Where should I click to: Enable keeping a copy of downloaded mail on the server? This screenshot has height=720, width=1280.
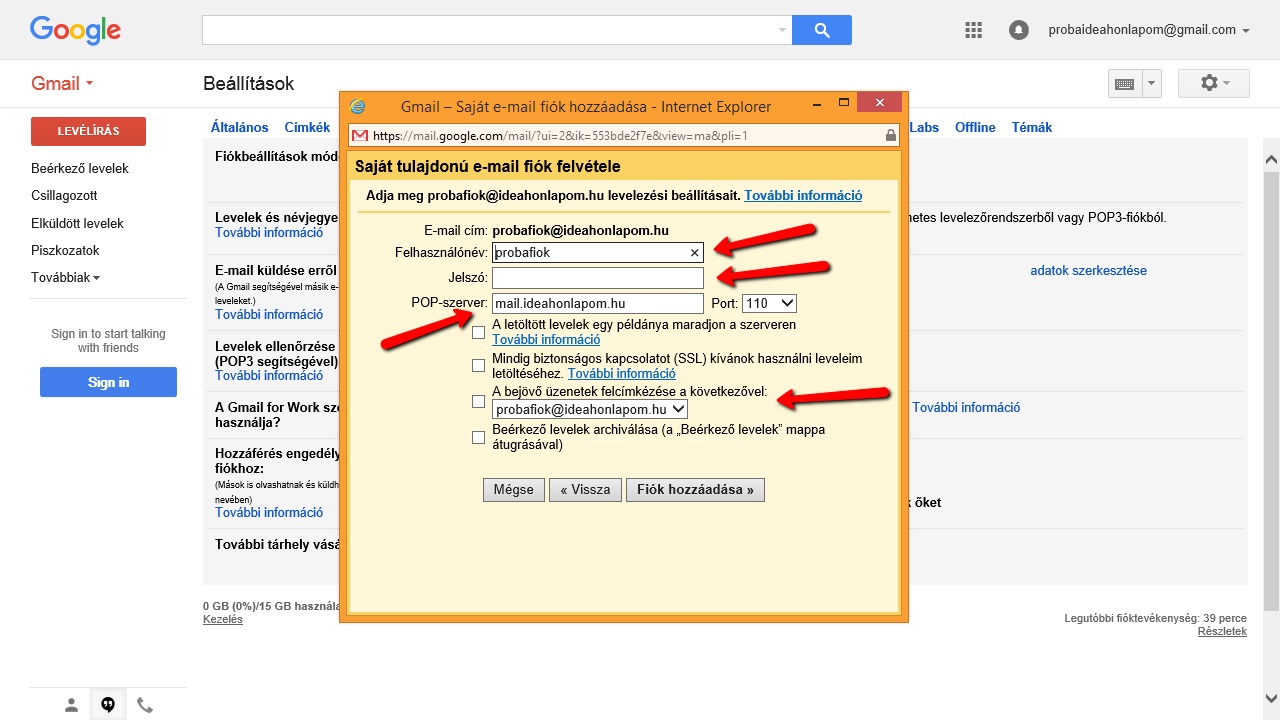479,332
